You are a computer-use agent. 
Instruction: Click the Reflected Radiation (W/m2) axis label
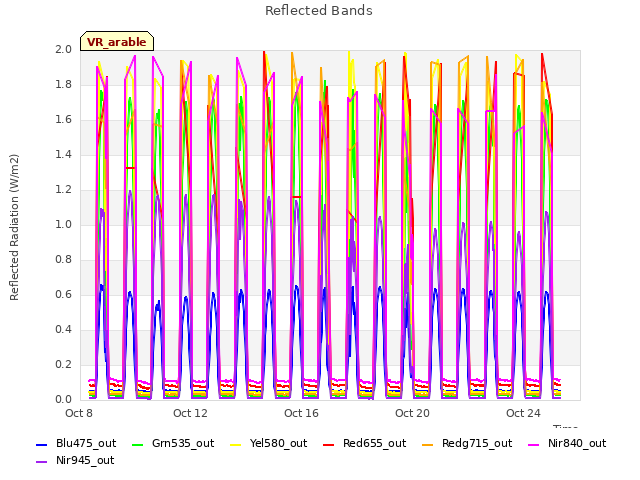(x=14, y=227)
